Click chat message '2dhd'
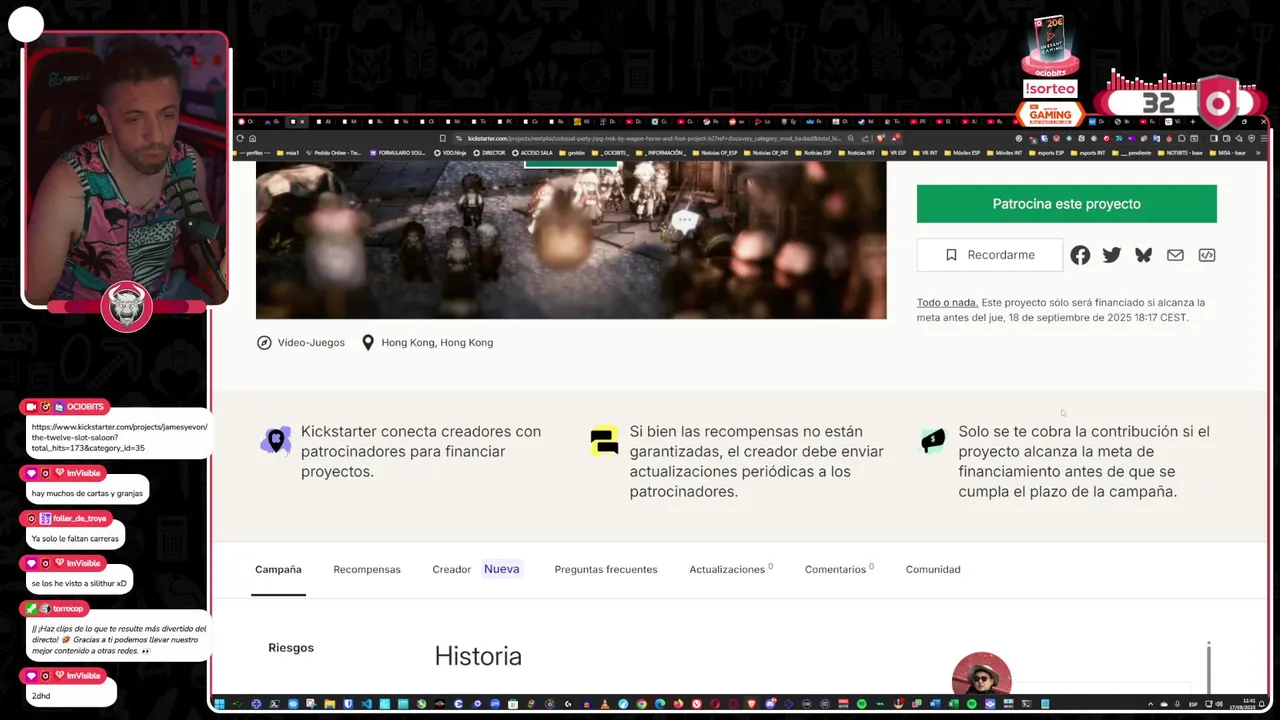This screenshot has width=1280, height=720. coord(41,696)
